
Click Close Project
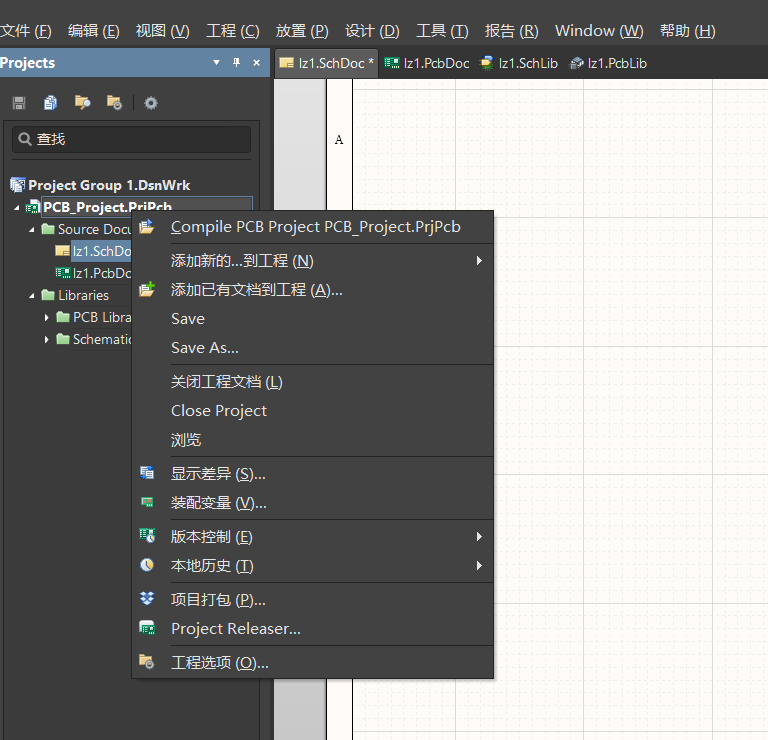(312, 410)
